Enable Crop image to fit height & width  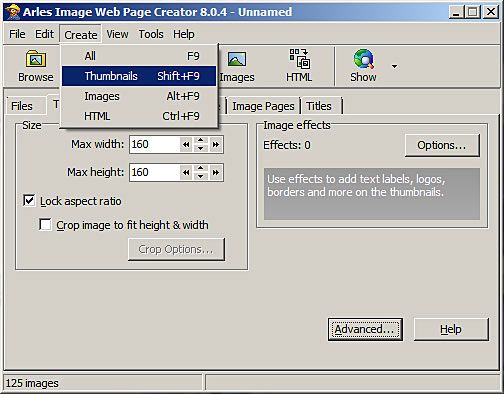pos(45,225)
